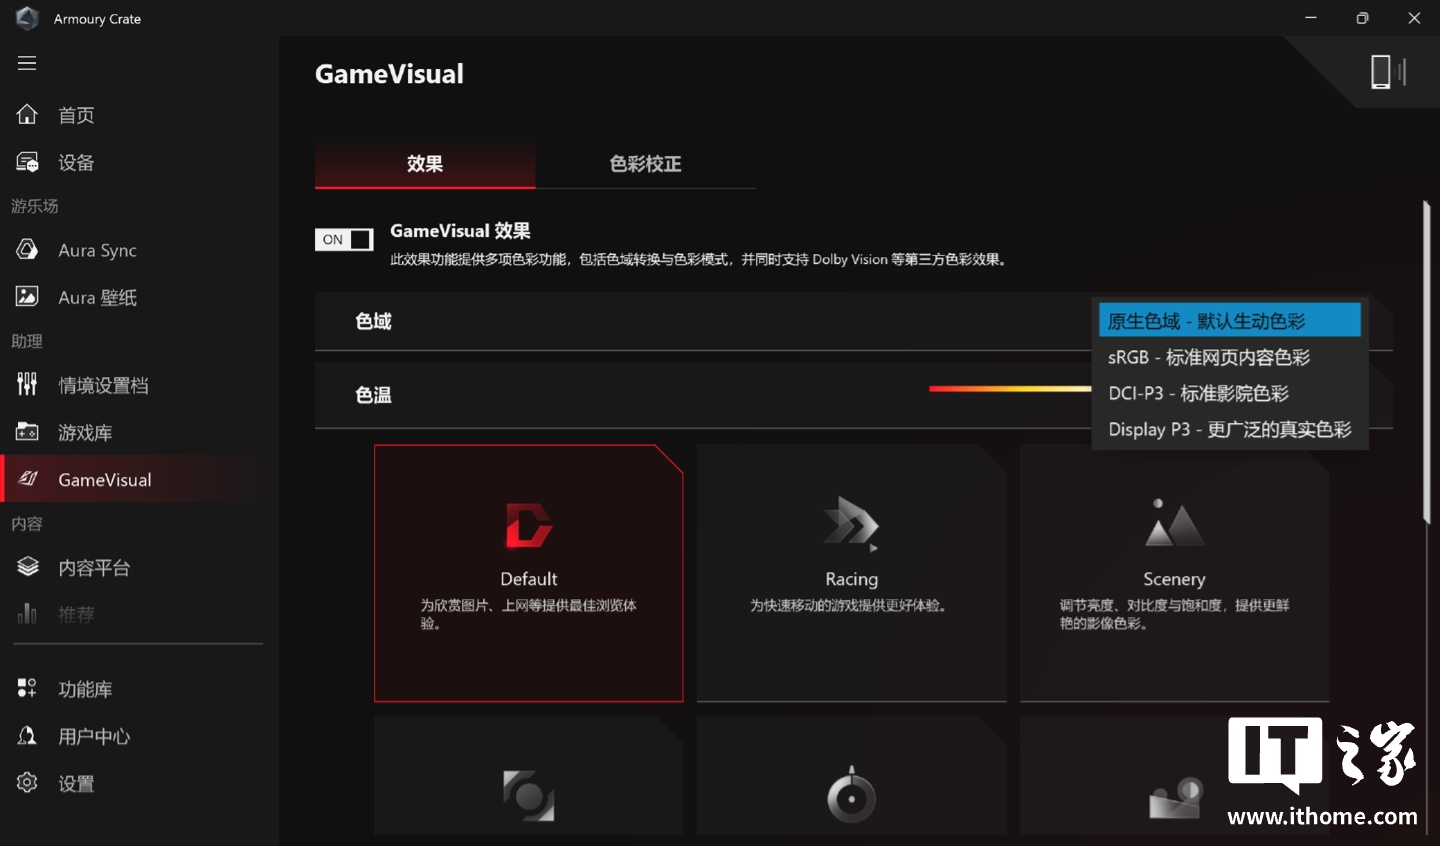Select the Scenery visual mode card
Viewport: 1440px width, 846px height.
click(x=1174, y=573)
